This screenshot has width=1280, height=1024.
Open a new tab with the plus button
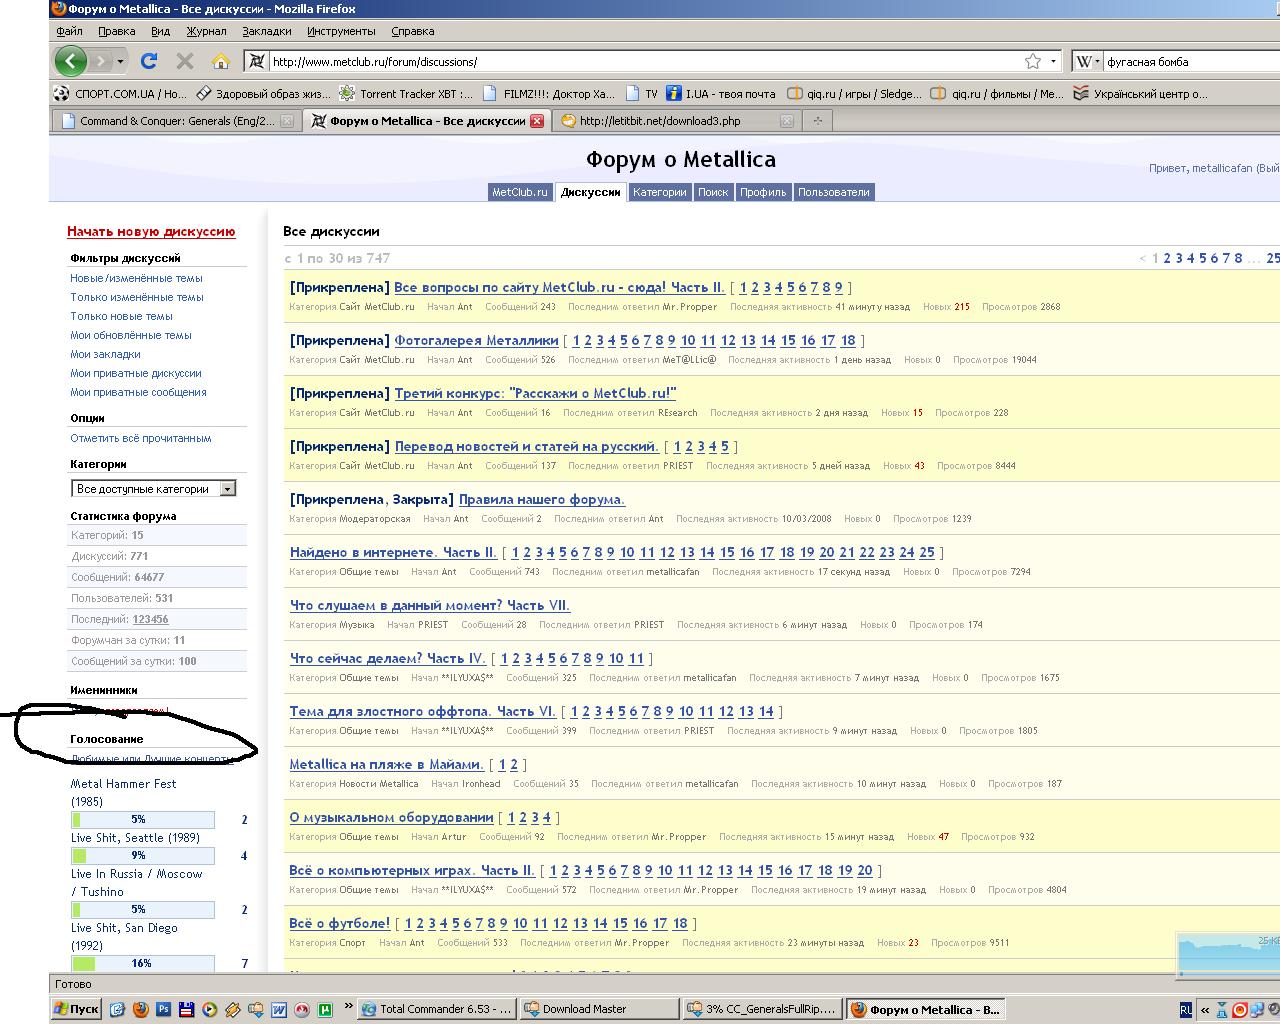(x=817, y=121)
